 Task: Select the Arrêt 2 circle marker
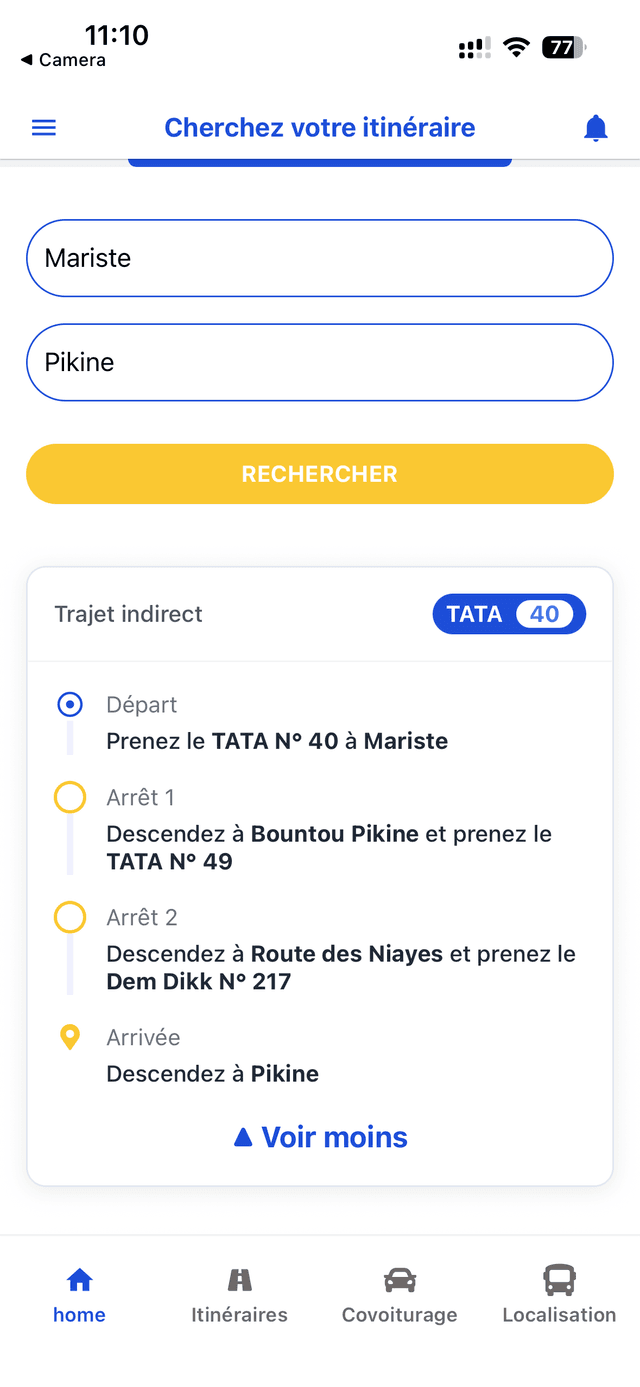[x=70, y=917]
